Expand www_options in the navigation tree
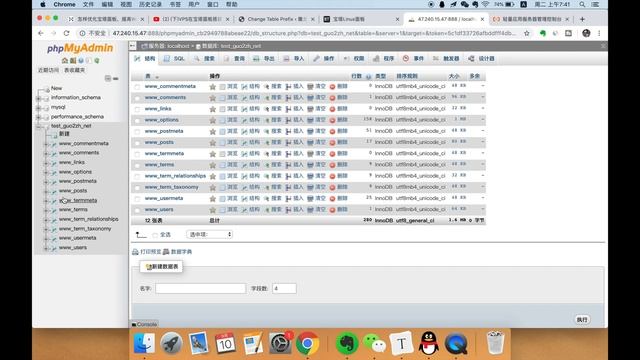This screenshot has width=640, height=360. [x=46, y=172]
